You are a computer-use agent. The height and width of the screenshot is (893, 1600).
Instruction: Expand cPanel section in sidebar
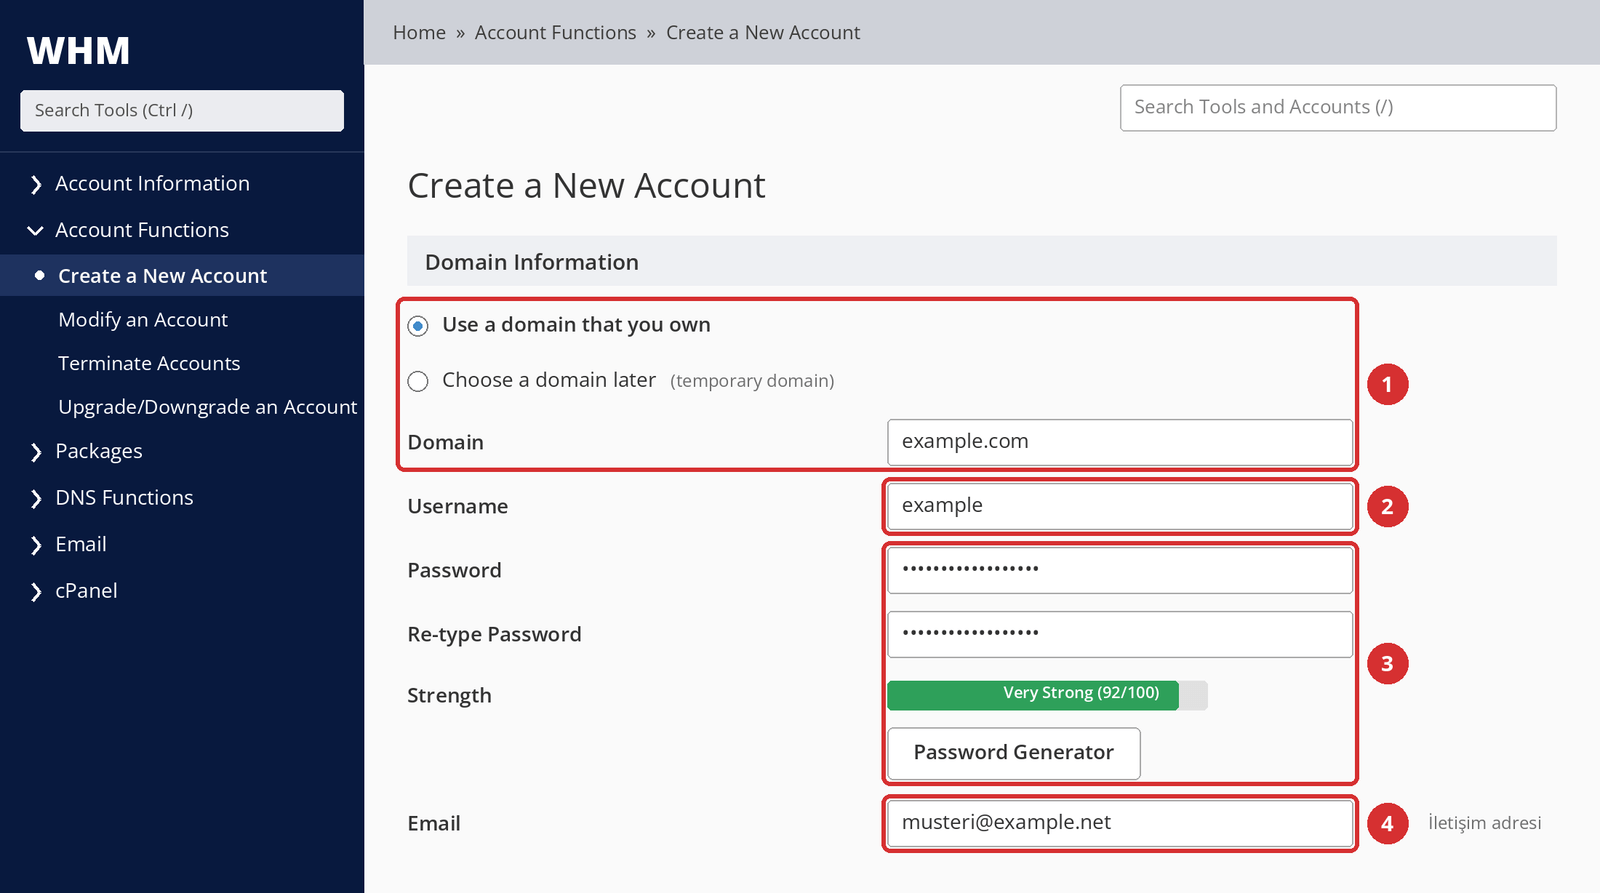pos(73,592)
